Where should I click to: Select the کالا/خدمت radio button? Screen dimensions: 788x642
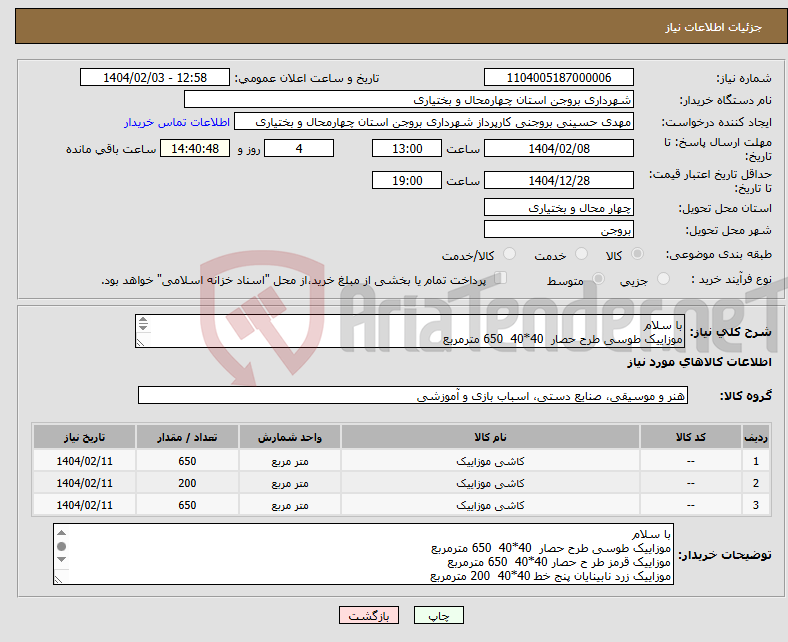(x=510, y=254)
